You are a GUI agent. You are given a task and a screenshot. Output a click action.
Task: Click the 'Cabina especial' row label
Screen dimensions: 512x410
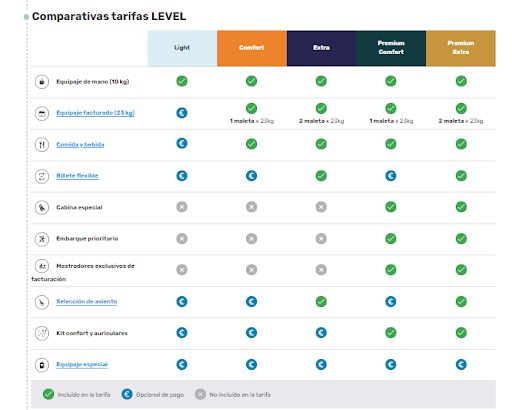(79, 207)
